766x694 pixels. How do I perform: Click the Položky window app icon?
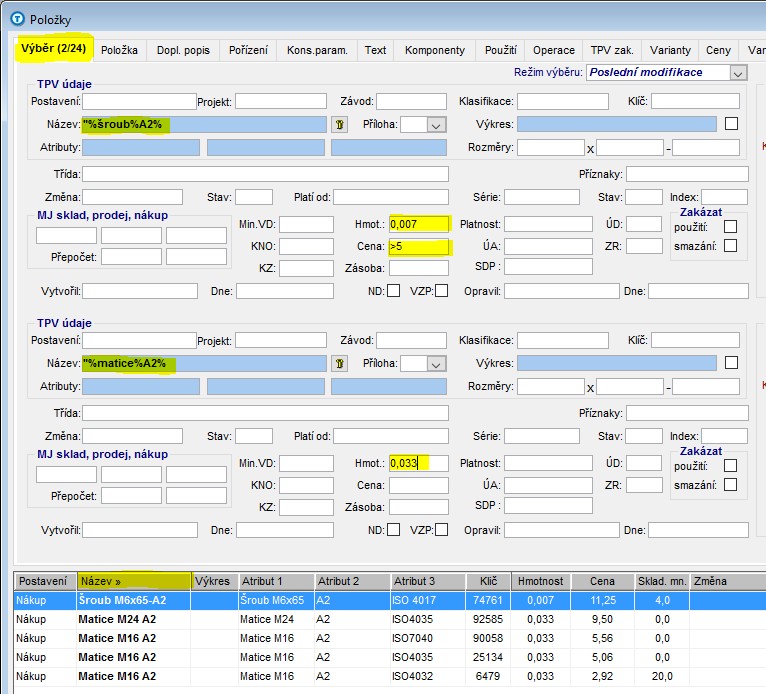point(17,19)
